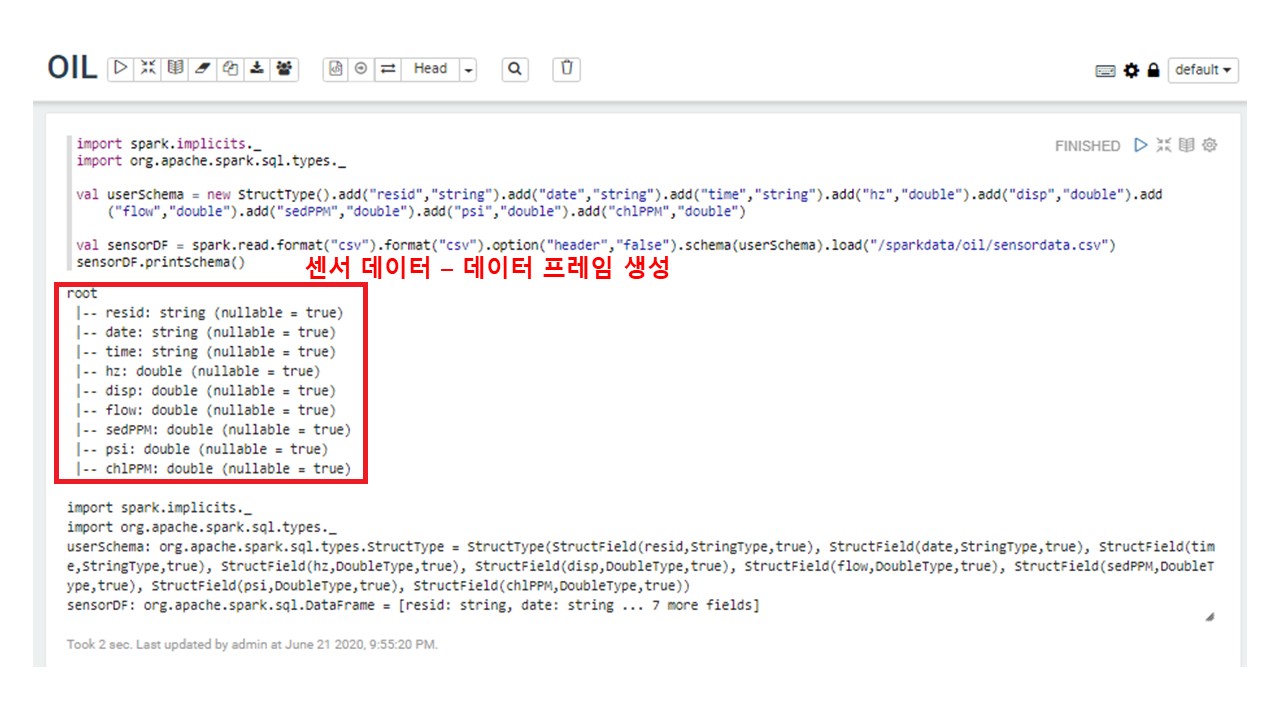Click the FINISHED status label
Viewport: 1280px width, 720px height.
1087,146
